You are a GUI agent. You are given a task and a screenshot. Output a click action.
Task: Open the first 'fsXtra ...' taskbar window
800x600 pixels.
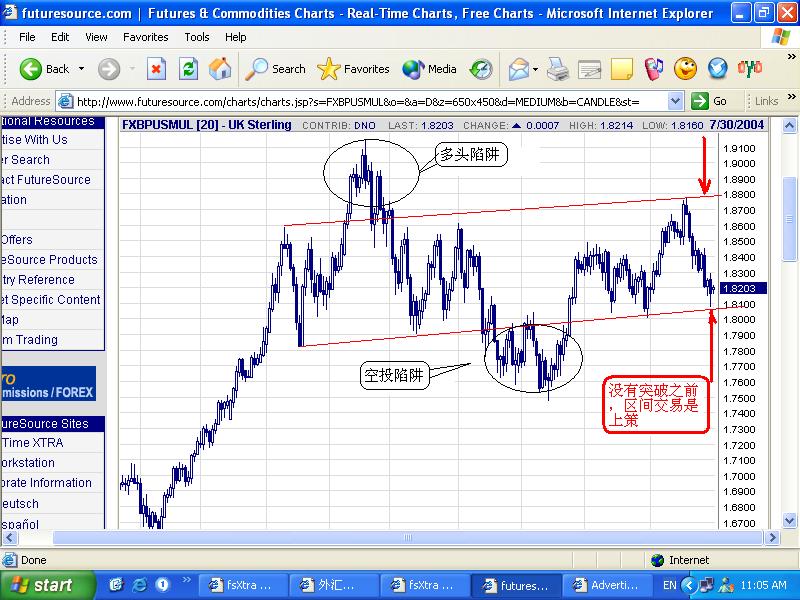click(242, 585)
